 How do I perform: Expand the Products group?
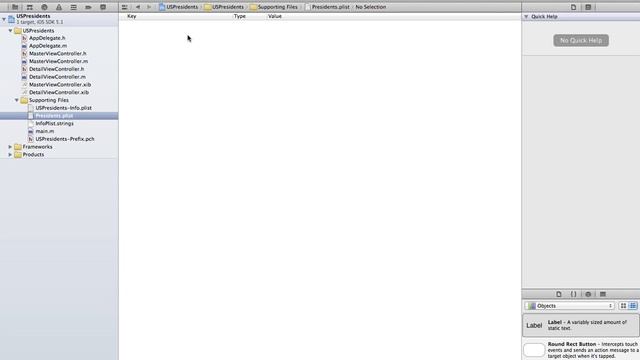tap(10, 154)
